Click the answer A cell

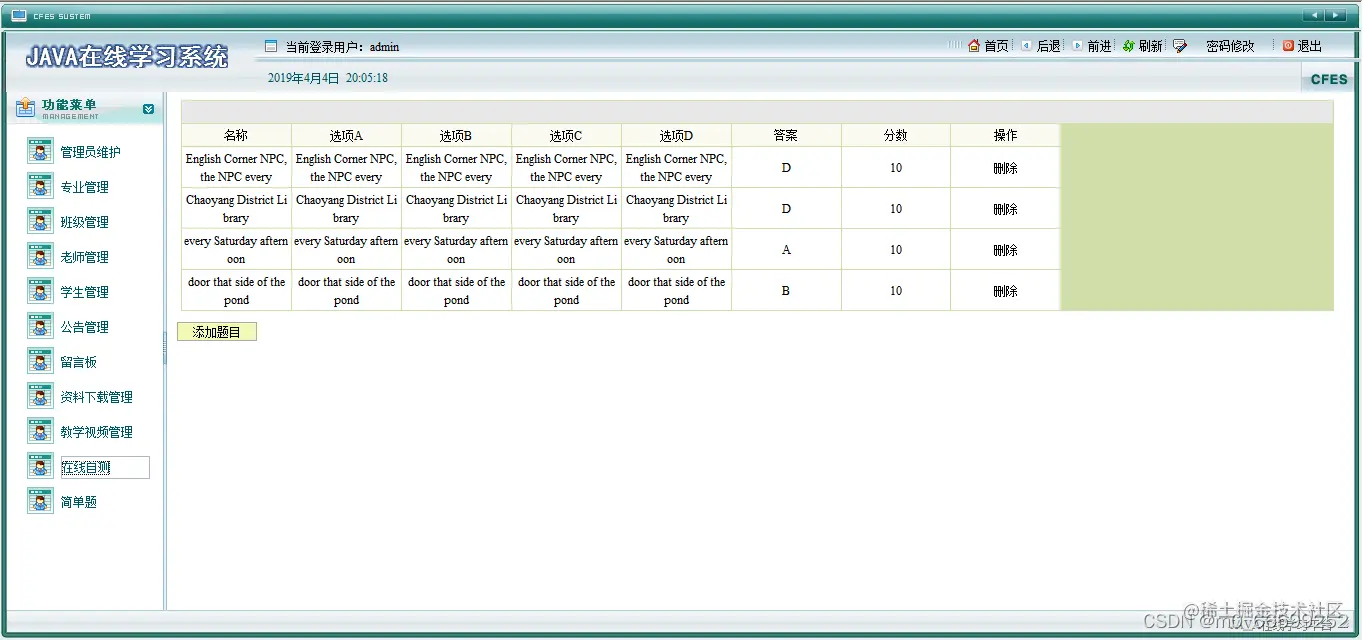point(786,250)
